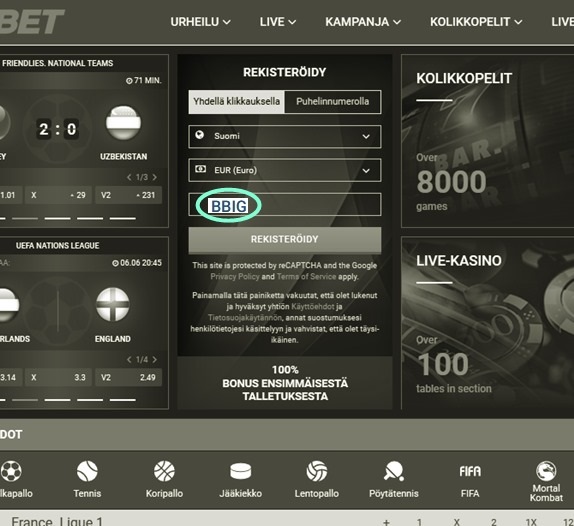This screenshot has height=526, width=574.
Task: Select the Yhdellä klikkauksella tab
Action: pos(236,102)
